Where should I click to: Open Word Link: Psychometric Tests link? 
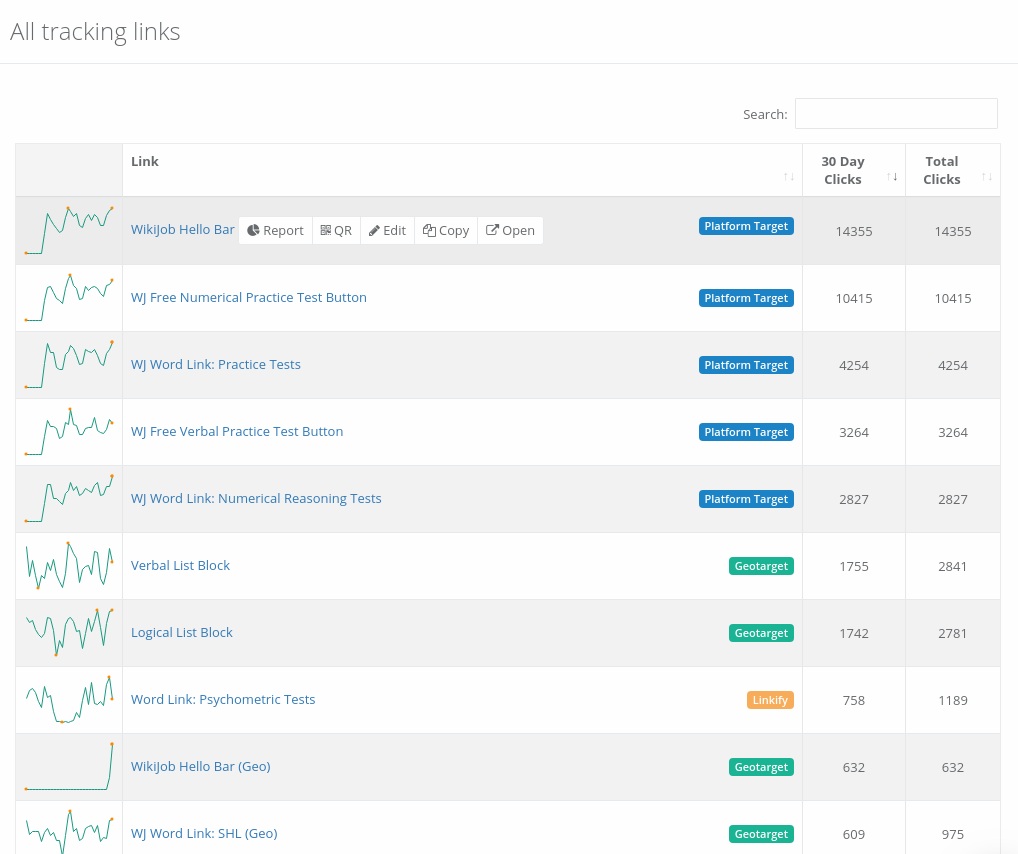223,699
